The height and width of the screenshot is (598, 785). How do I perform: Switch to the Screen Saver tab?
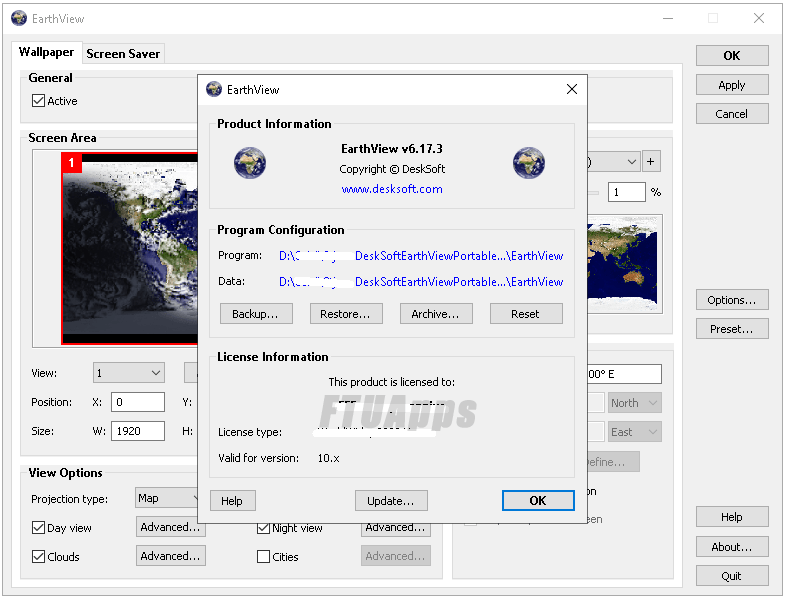click(x=123, y=54)
